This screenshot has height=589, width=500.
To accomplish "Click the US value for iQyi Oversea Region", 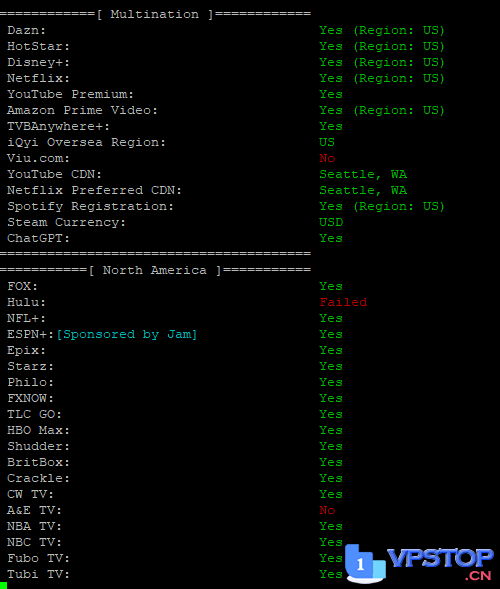I will tap(327, 142).
